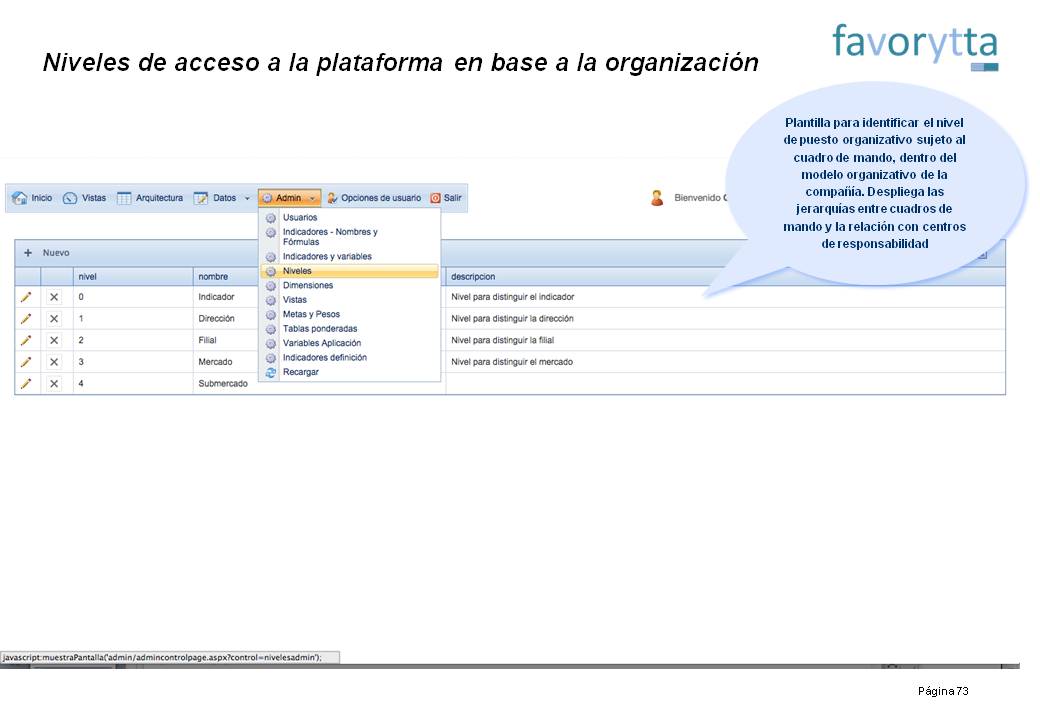This screenshot has width=1040, height=720.
Task: Click the user avatar beside Bienvenido
Action: tap(657, 198)
